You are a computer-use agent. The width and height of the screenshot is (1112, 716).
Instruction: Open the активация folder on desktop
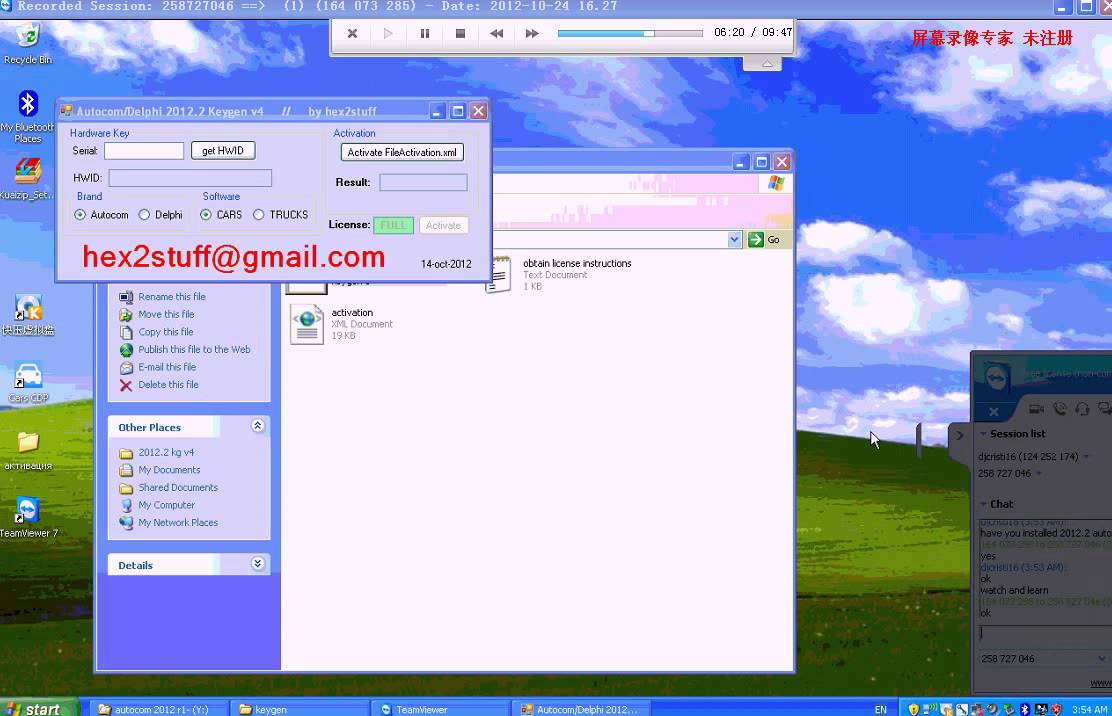click(x=28, y=449)
